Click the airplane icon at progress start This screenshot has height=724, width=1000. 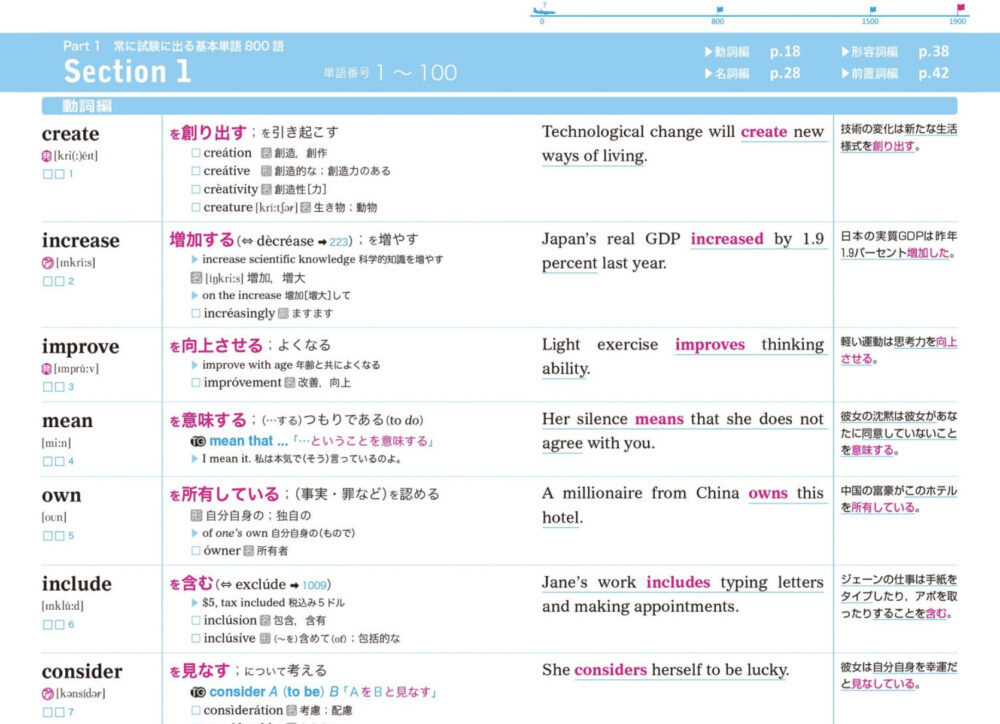(543, 10)
